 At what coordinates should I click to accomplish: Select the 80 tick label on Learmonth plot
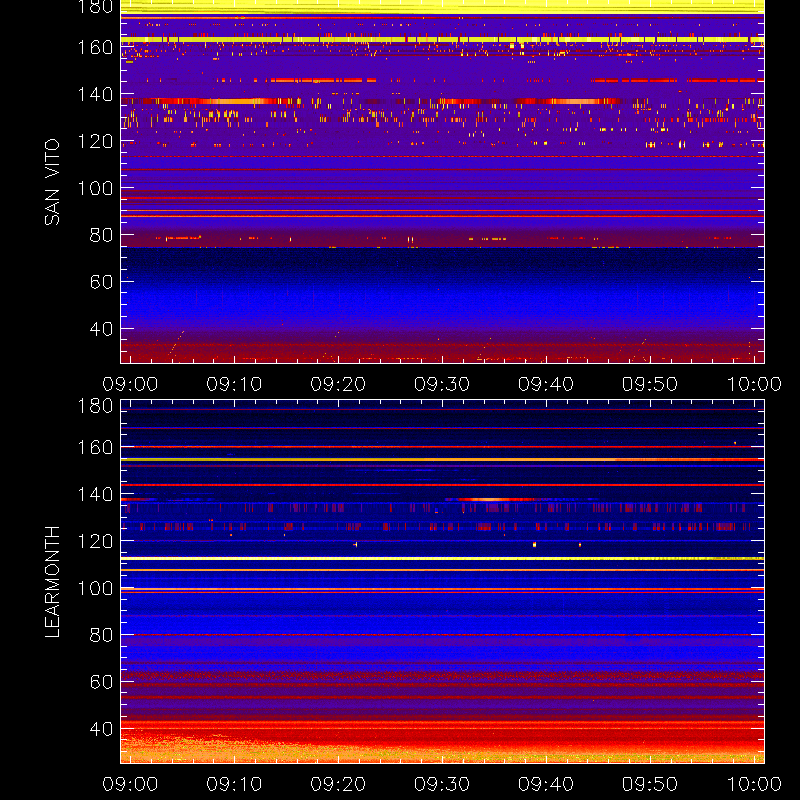(x=102, y=635)
